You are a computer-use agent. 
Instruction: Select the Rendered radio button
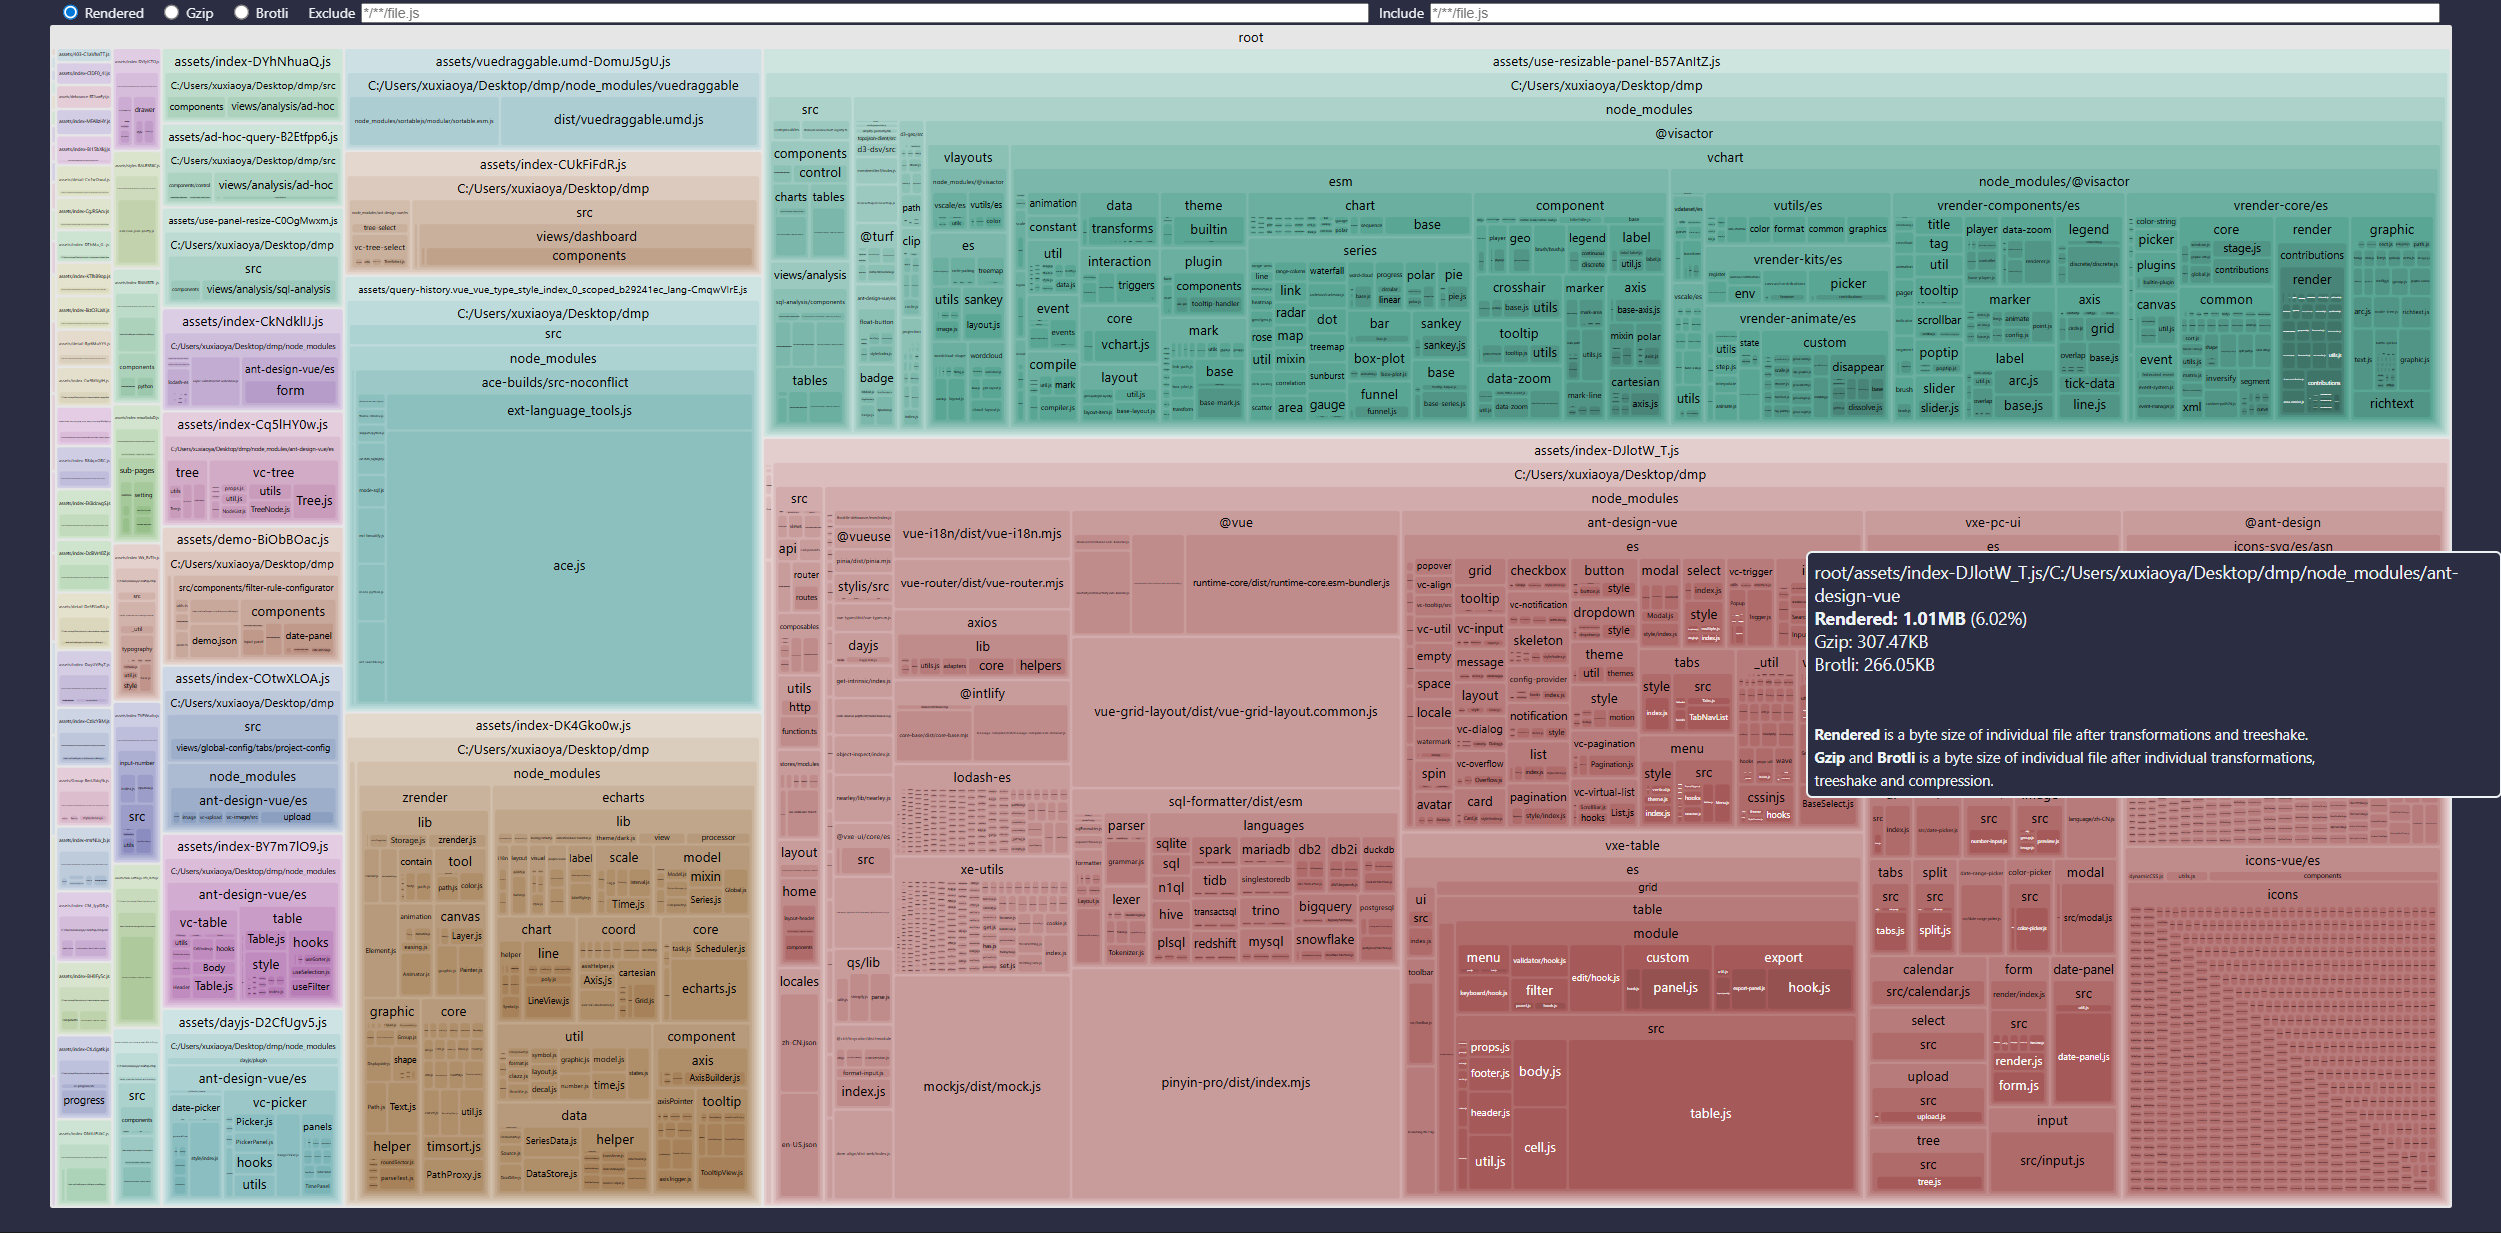pyautogui.click(x=70, y=13)
